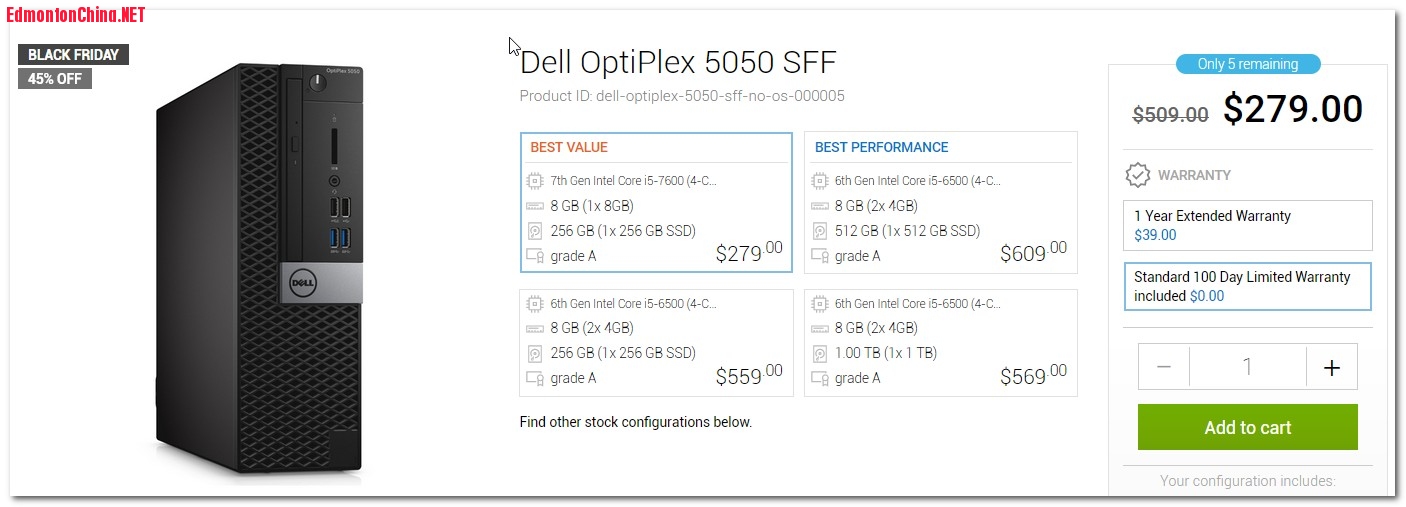Decrease quantity with the minus button
Image resolution: width=1406 pixels, height=507 pixels.
pyautogui.click(x=1164, y=367)
